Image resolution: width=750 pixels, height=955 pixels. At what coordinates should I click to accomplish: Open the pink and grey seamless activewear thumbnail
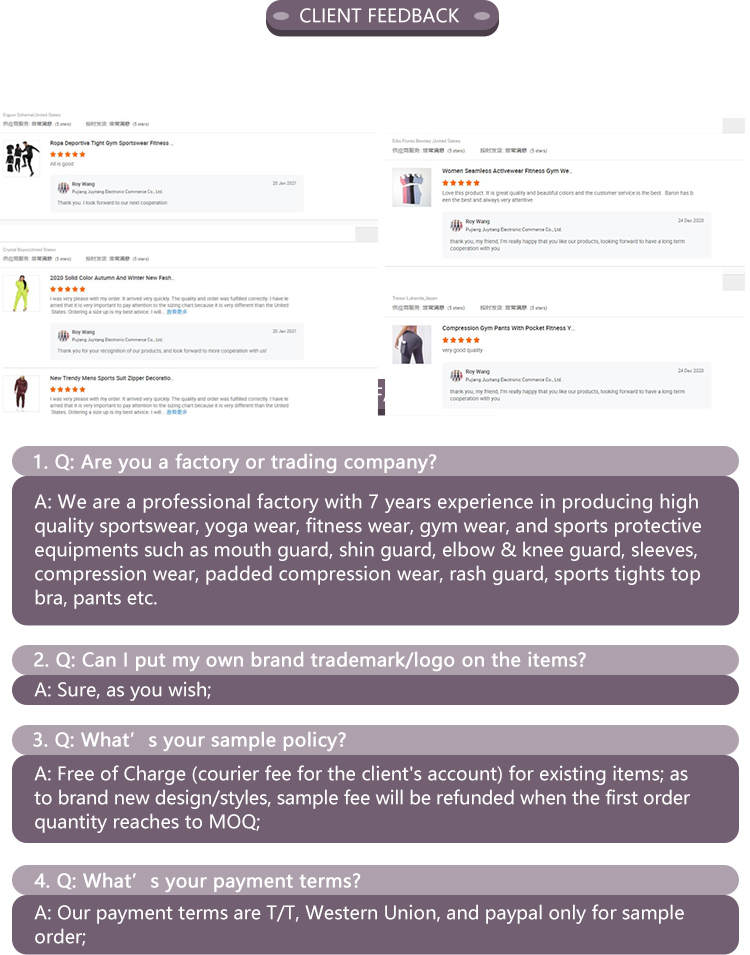click(x=412, y=187)
